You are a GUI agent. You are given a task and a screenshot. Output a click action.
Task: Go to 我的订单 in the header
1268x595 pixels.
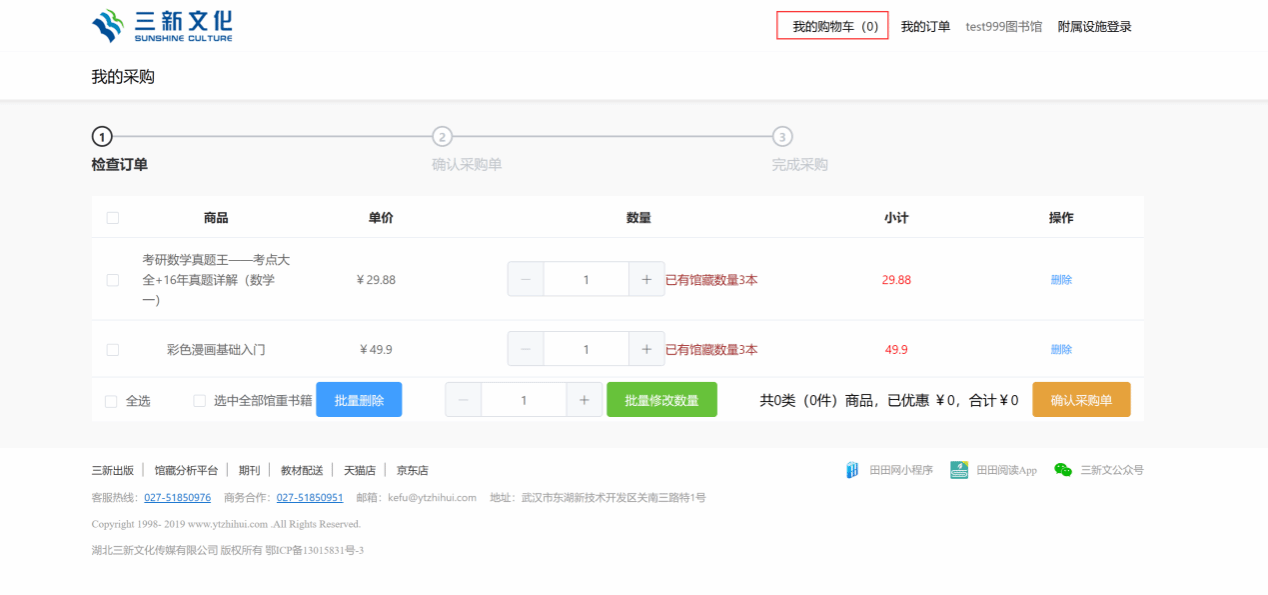tap(925, 27)
